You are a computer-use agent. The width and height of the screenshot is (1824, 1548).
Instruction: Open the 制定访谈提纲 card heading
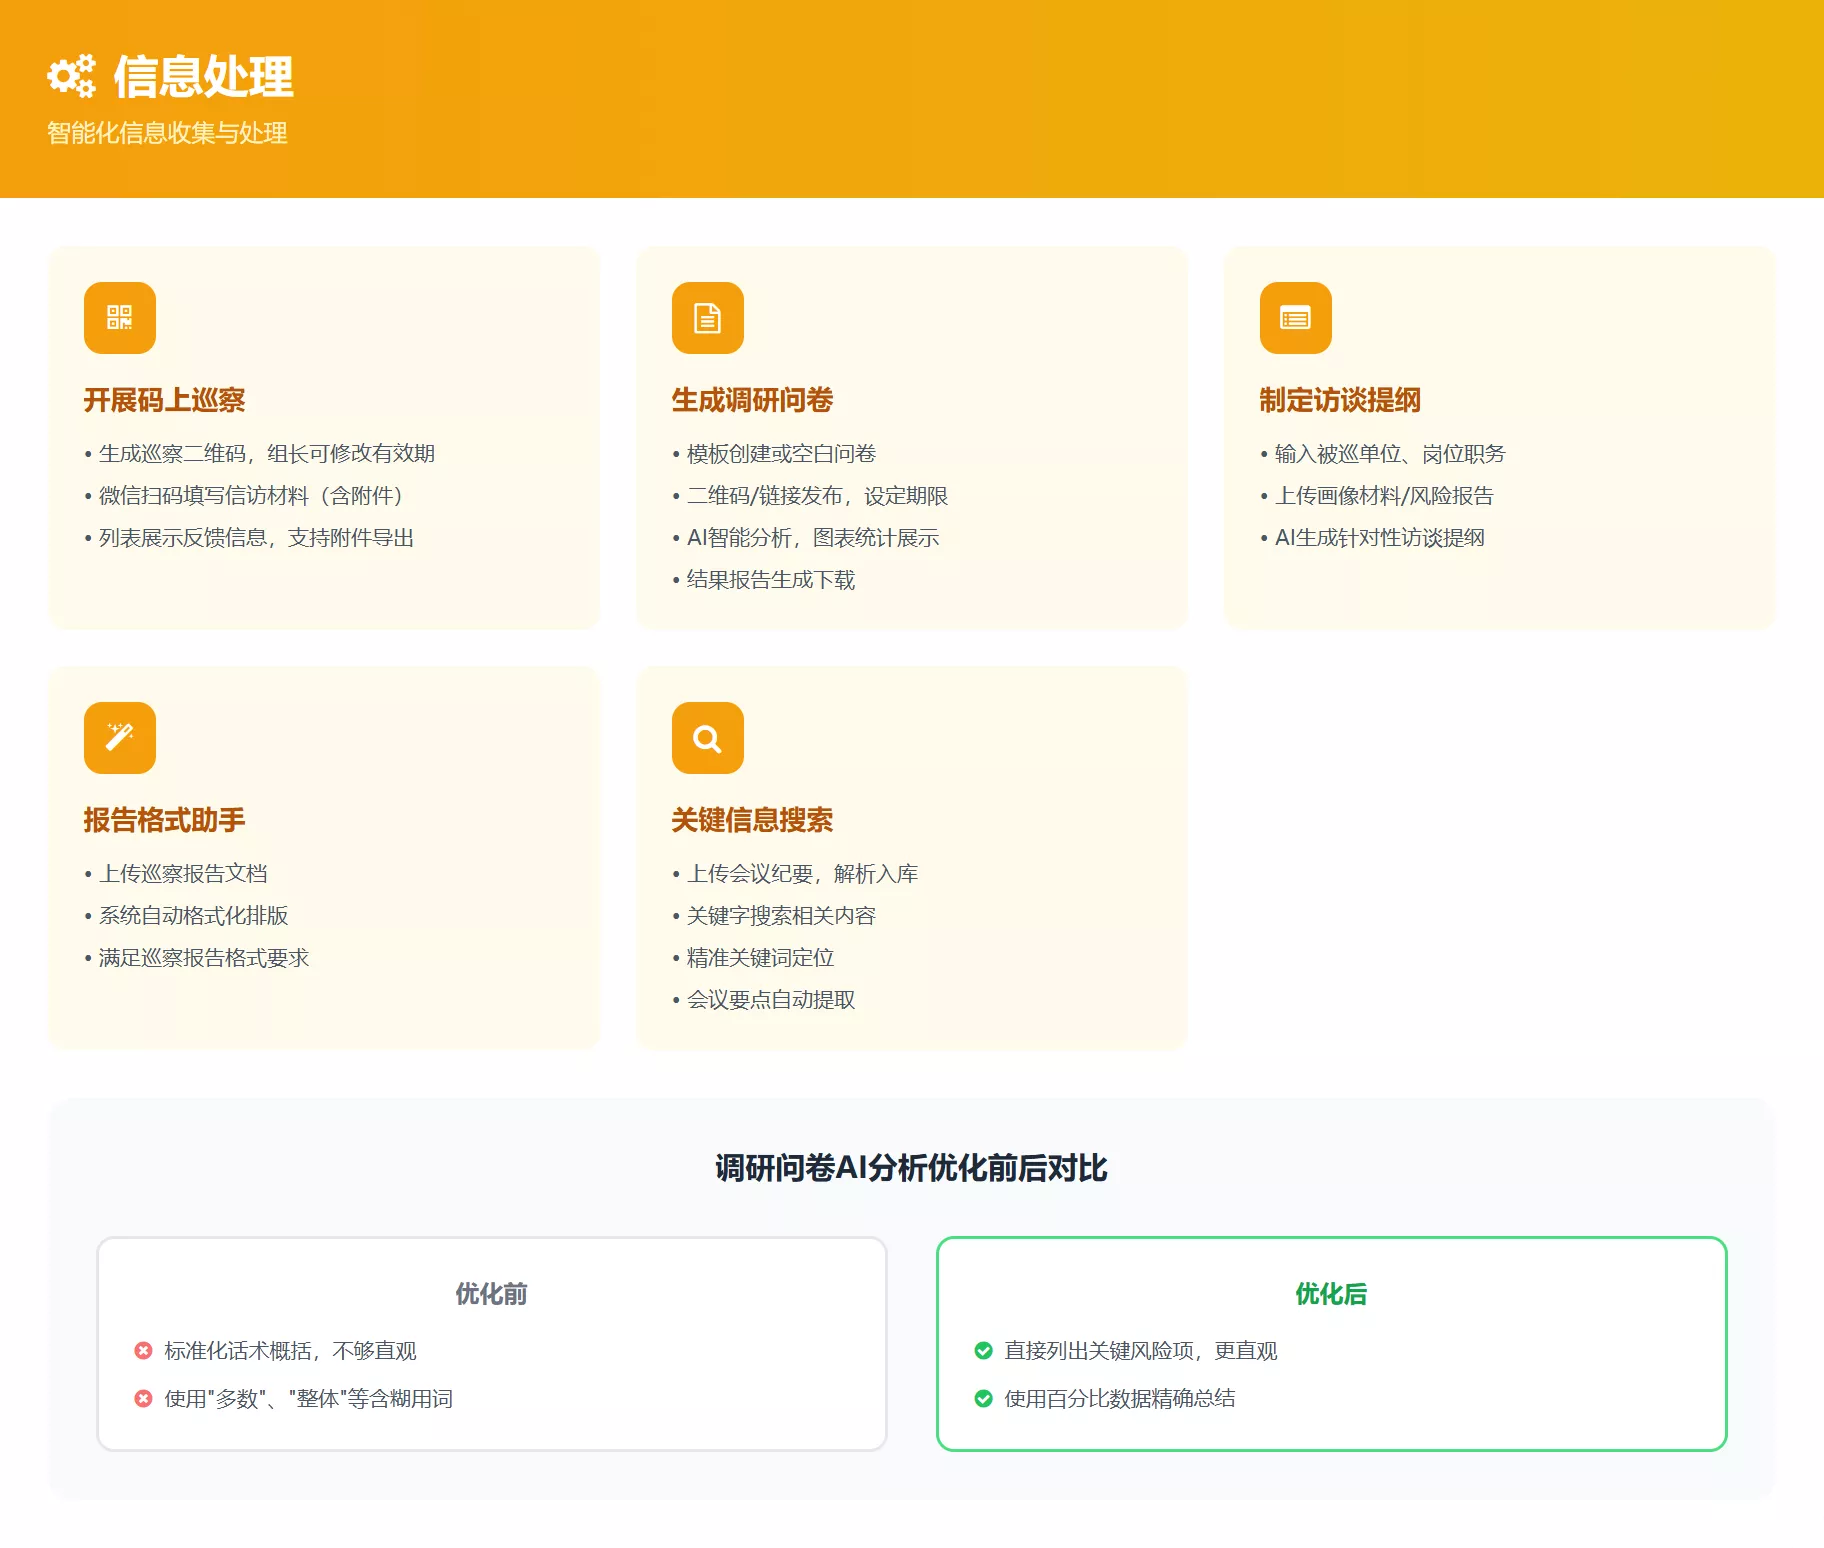click(1340, 400)
